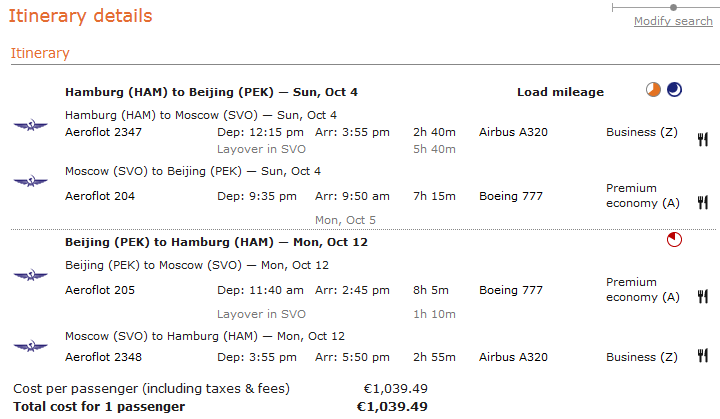Screen dimensions: 720x419
Task: Click the bold total cost amount €1,039.49
Action: pos(392,406)
